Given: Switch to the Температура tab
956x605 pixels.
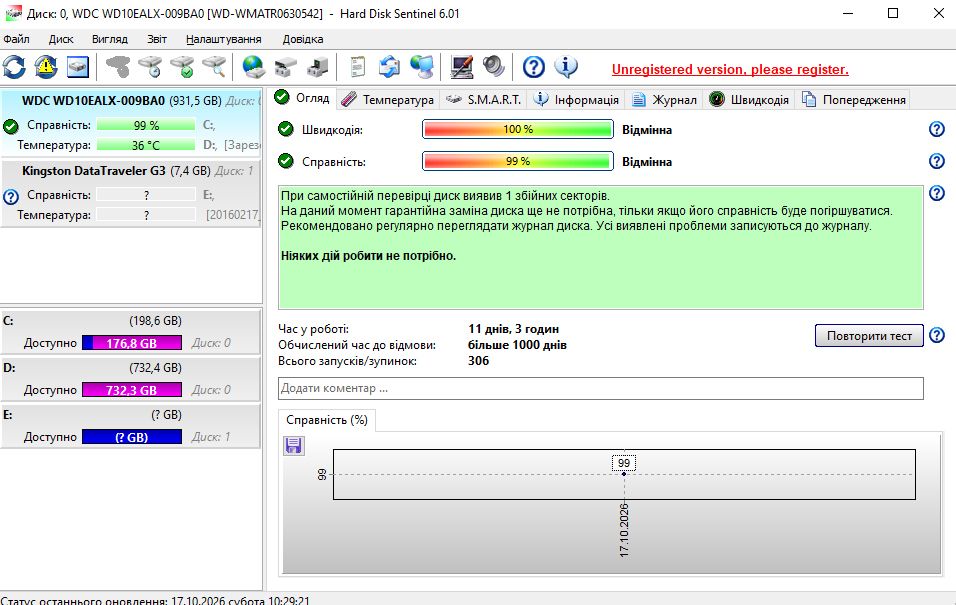Looking at the screenshot, I should [388, 99].
